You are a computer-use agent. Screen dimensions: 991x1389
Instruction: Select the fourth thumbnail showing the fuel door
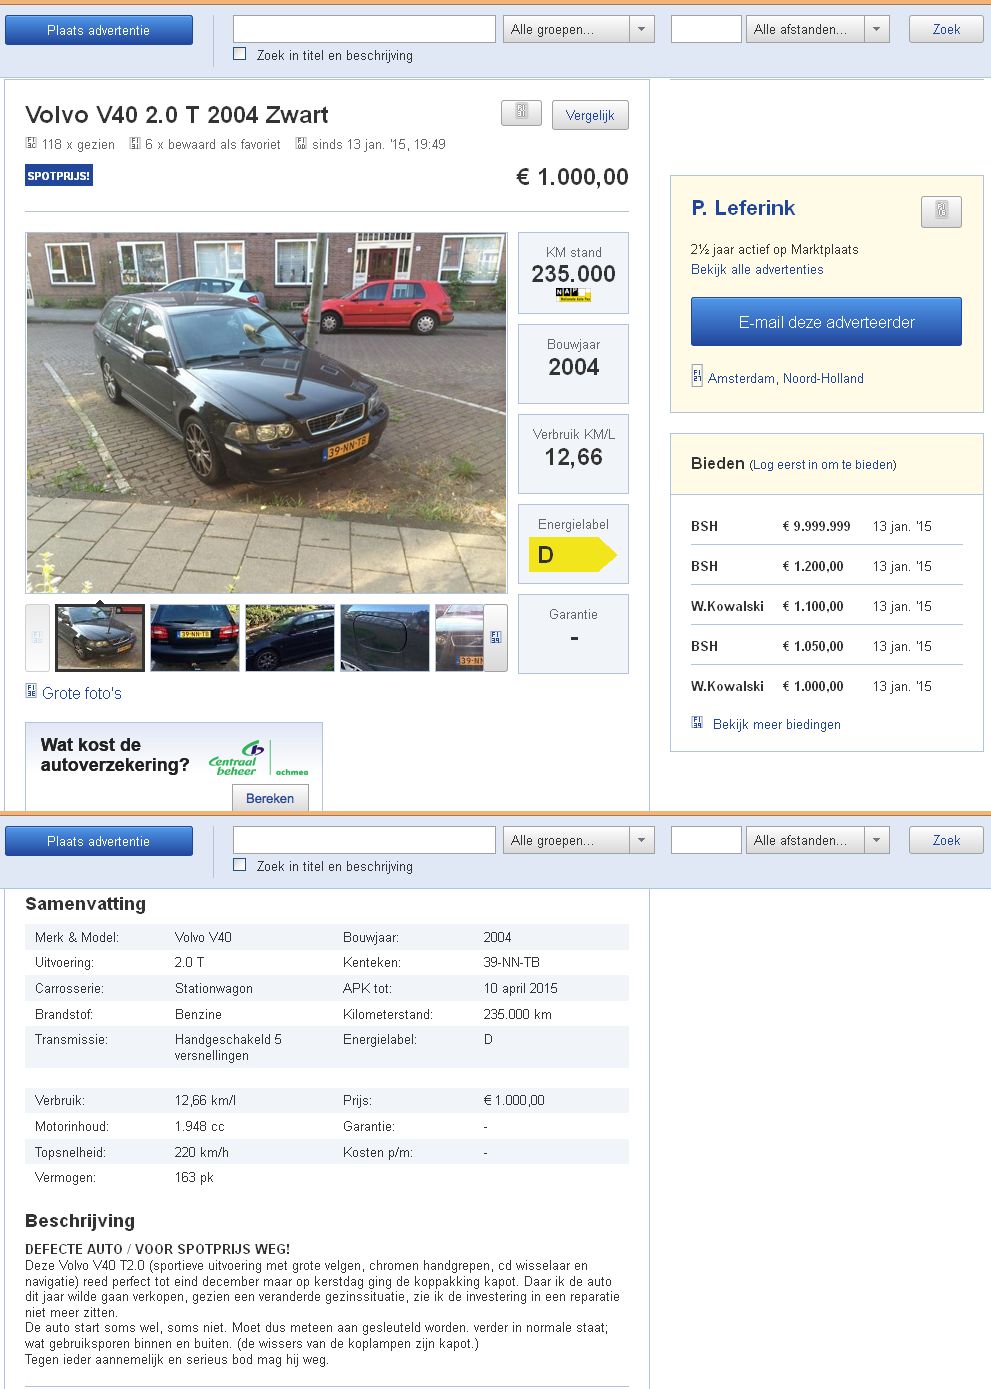[385, 637]
